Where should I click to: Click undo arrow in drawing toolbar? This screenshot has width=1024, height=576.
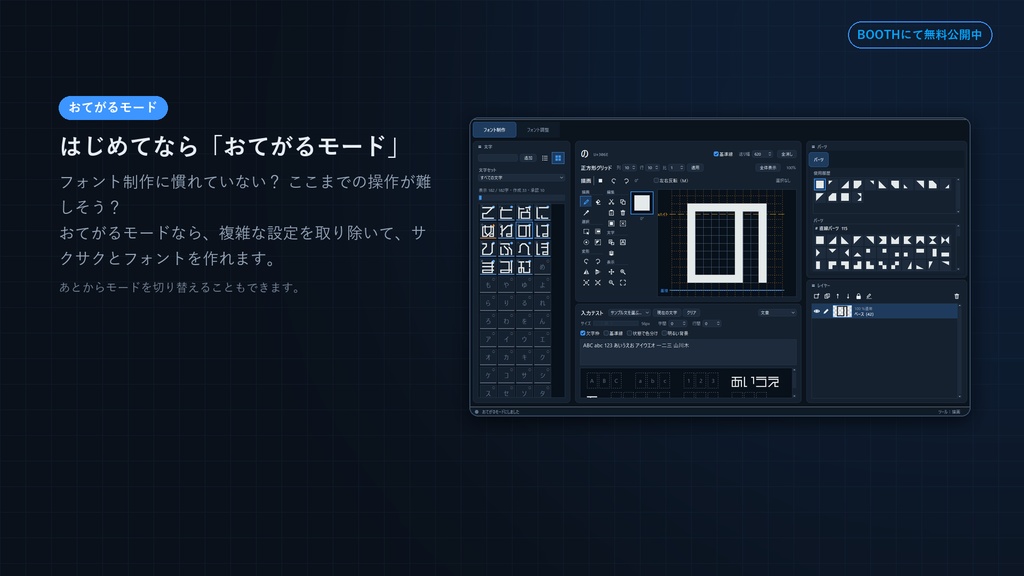tap(613, 181)
